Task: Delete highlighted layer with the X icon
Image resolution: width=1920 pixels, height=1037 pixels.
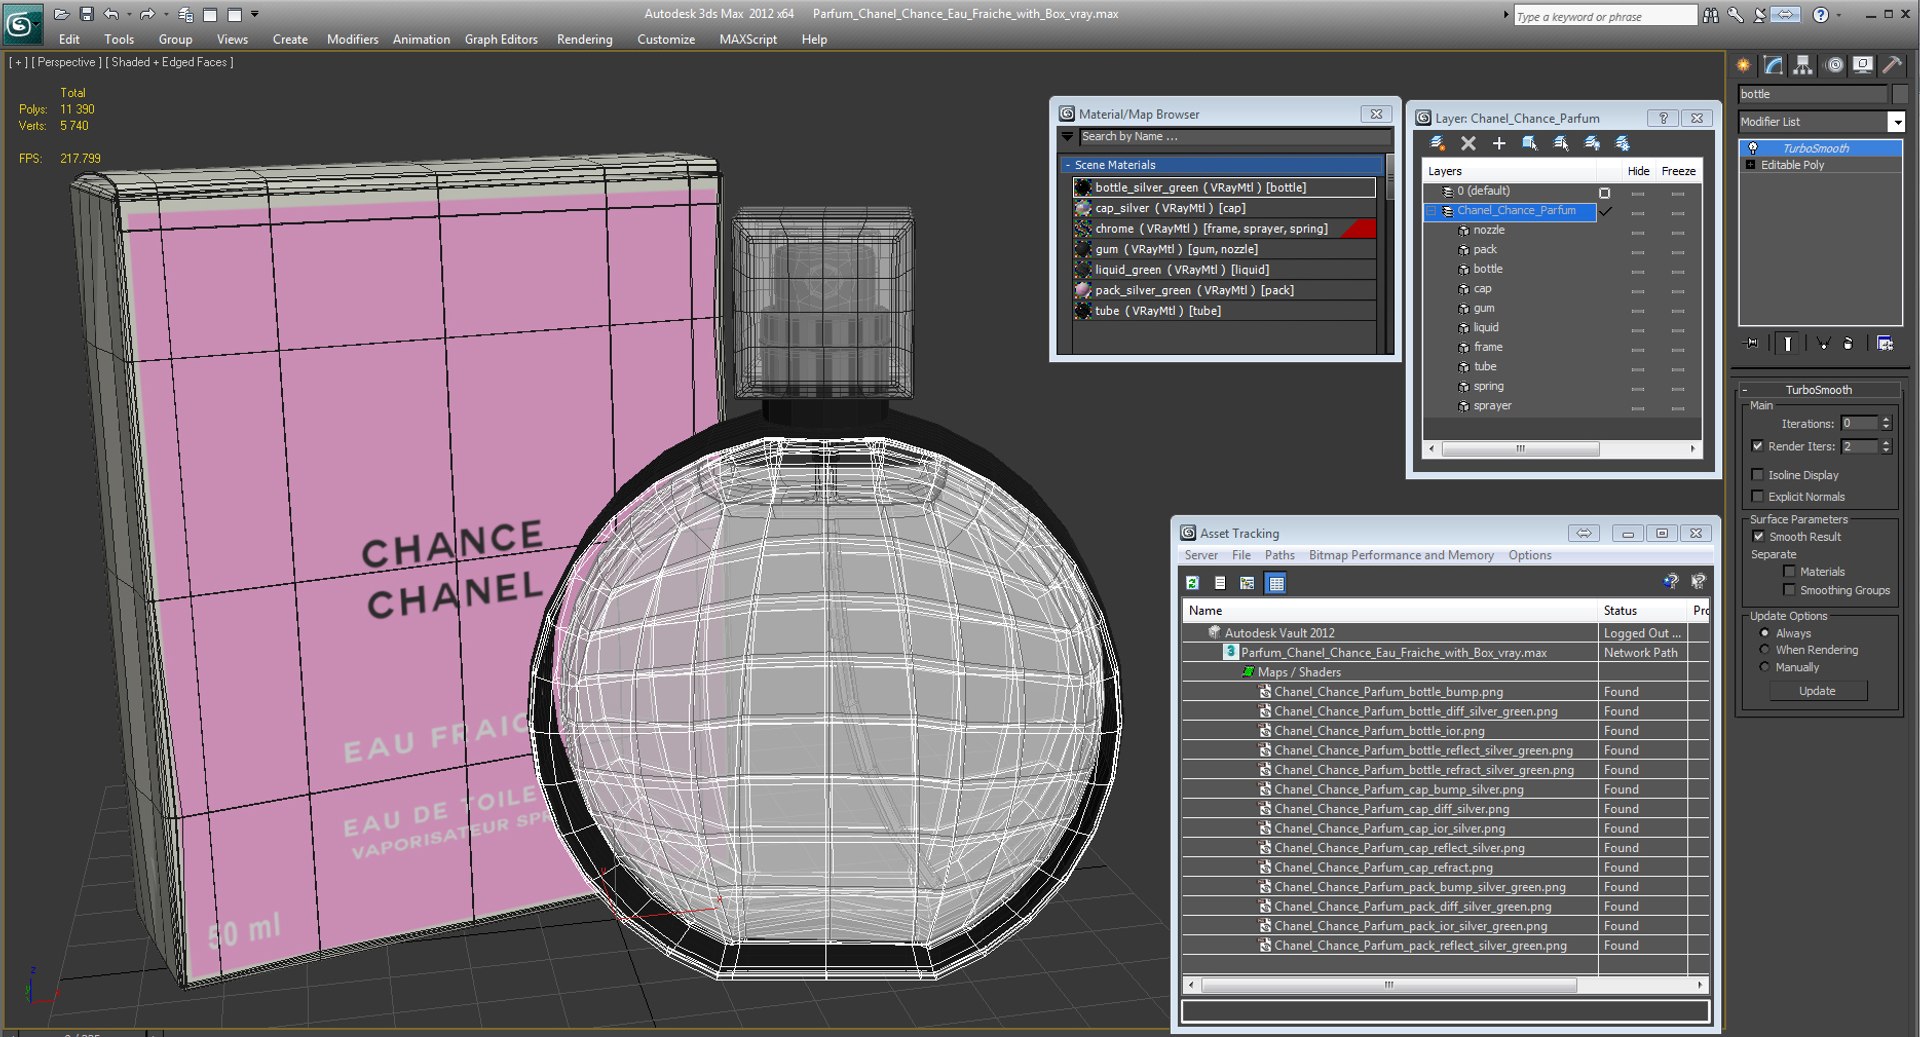Action: tap(1468, 144)
